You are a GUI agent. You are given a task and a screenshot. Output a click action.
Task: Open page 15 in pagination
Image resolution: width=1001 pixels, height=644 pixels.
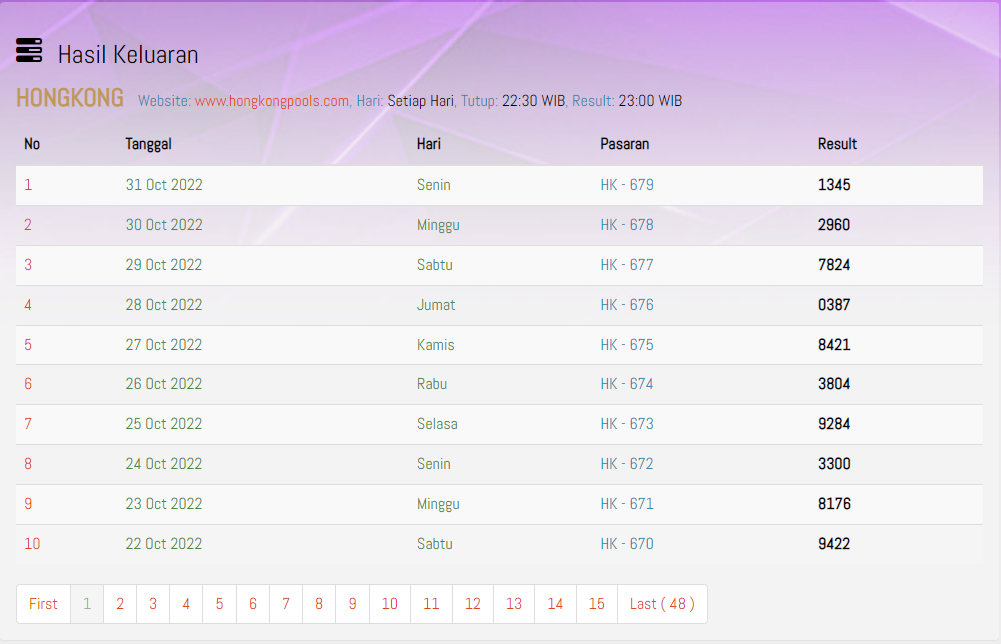[x=596, y=604]
